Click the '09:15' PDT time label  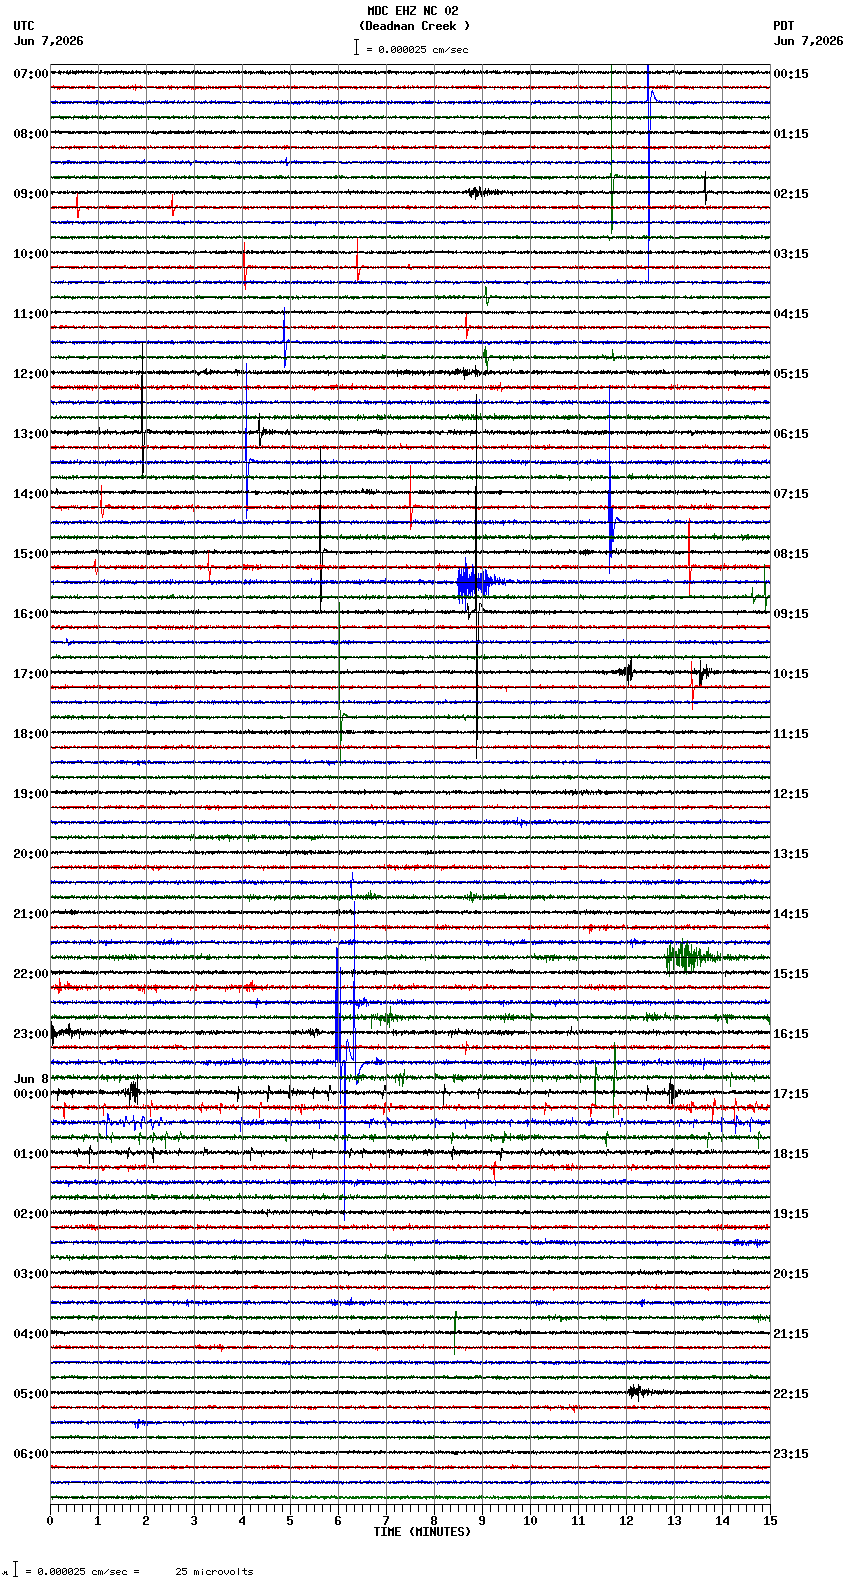coord(791,614)
